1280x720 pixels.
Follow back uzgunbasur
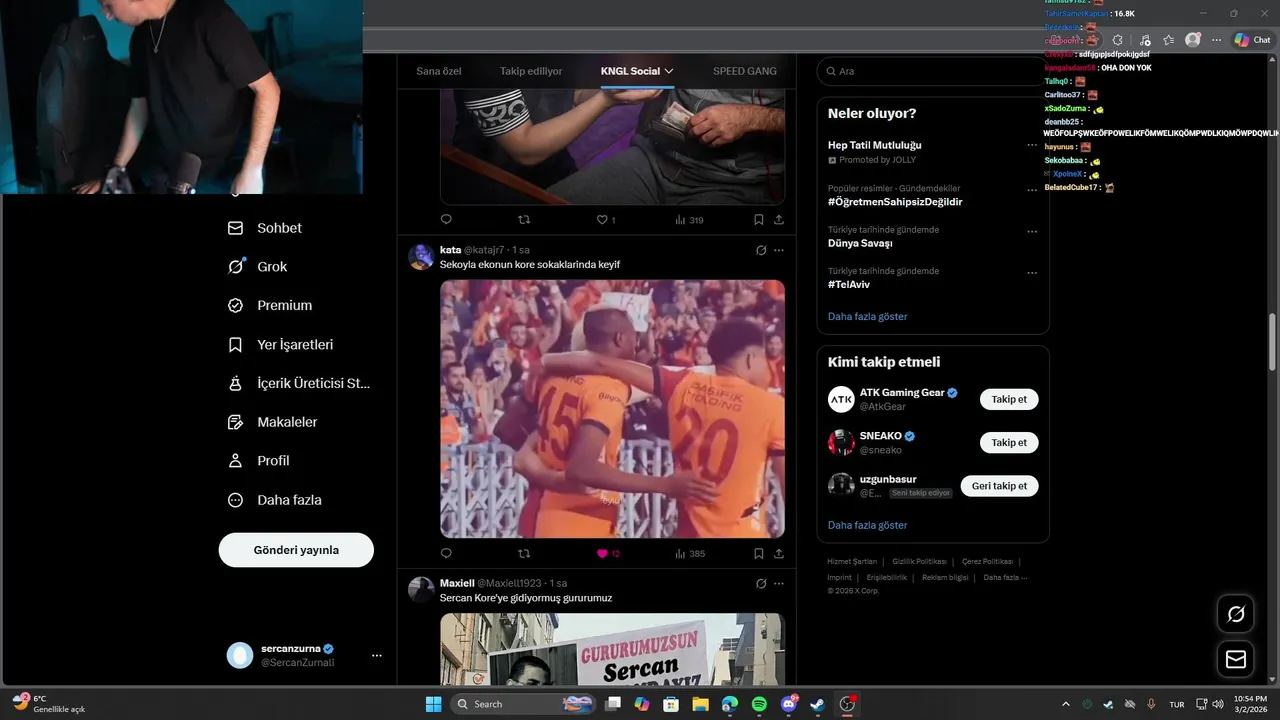(x=999, y=486)
